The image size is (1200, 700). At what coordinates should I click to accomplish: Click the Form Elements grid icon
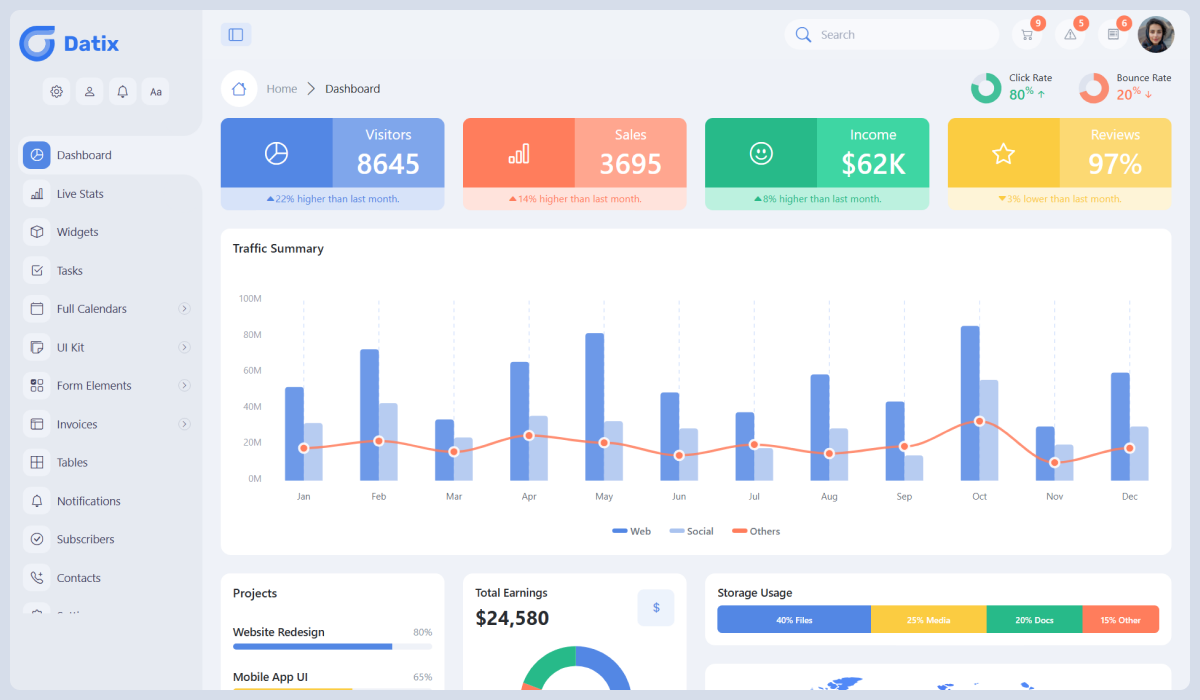pyautogui.click(x=37, y=385)
